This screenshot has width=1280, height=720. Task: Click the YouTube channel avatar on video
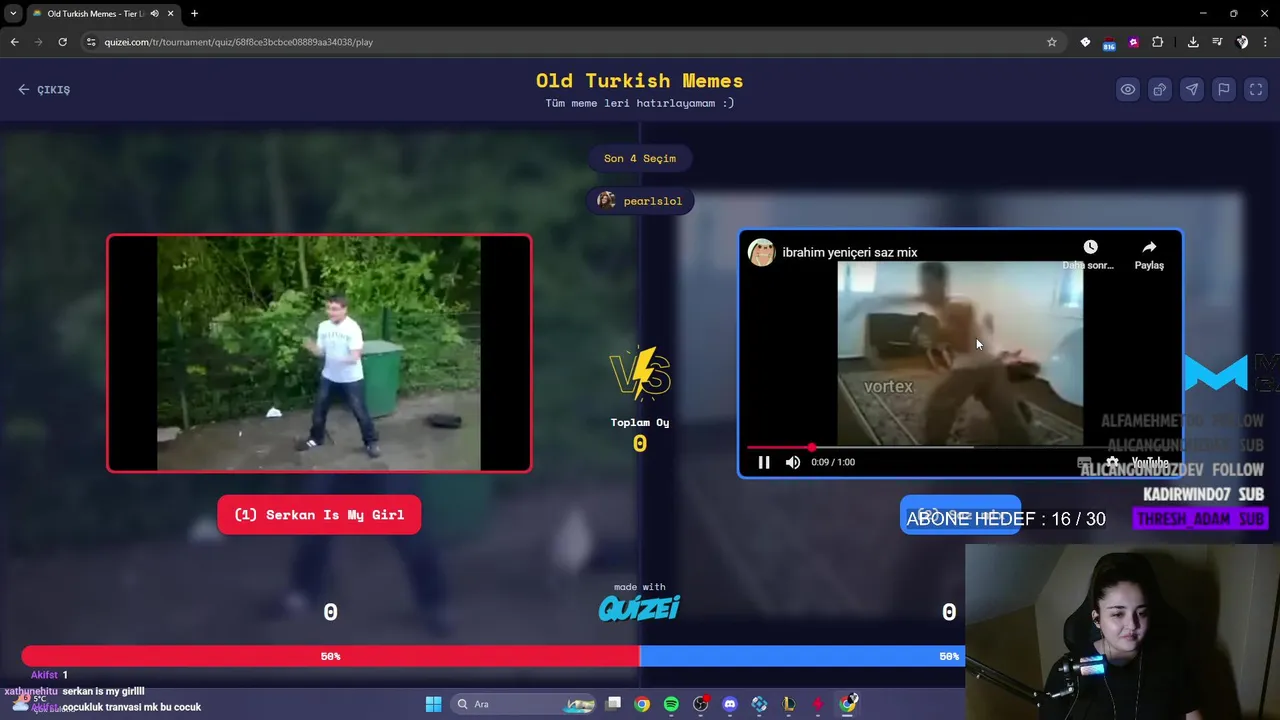pyautogui.click(x=762, y=252)
